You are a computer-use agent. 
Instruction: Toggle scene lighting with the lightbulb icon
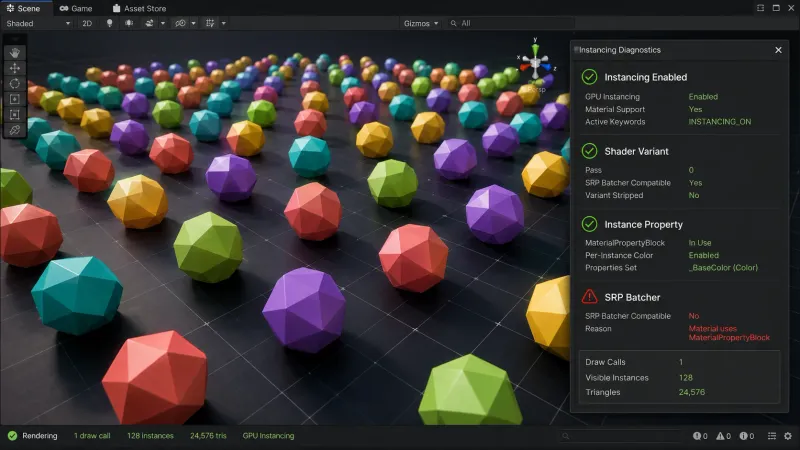[x=109, y=23]
